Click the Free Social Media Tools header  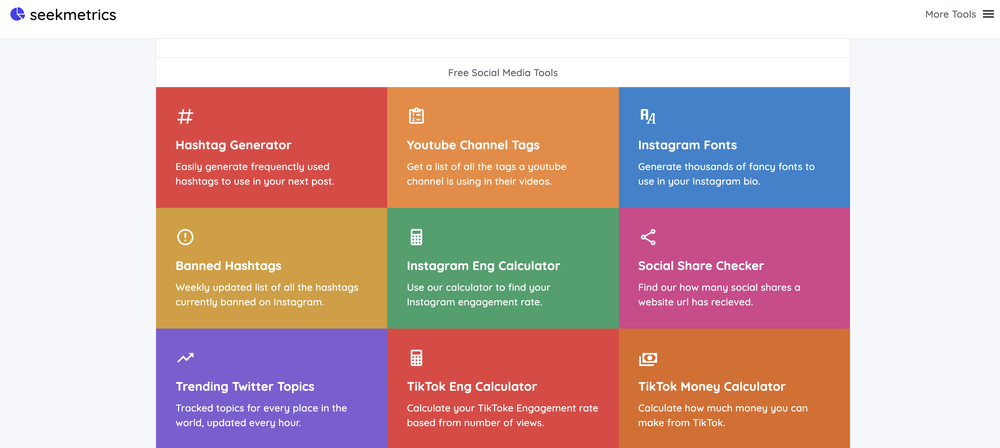pos(503,73)
